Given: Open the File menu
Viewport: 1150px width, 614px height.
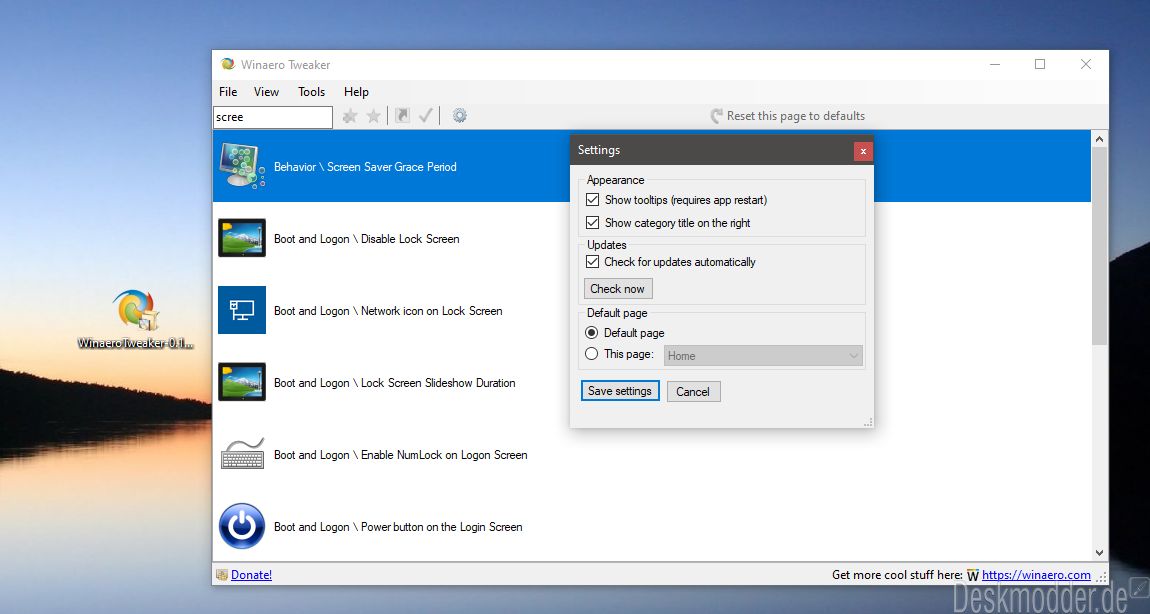Looking at the screenshot, I should pos(228,92).
